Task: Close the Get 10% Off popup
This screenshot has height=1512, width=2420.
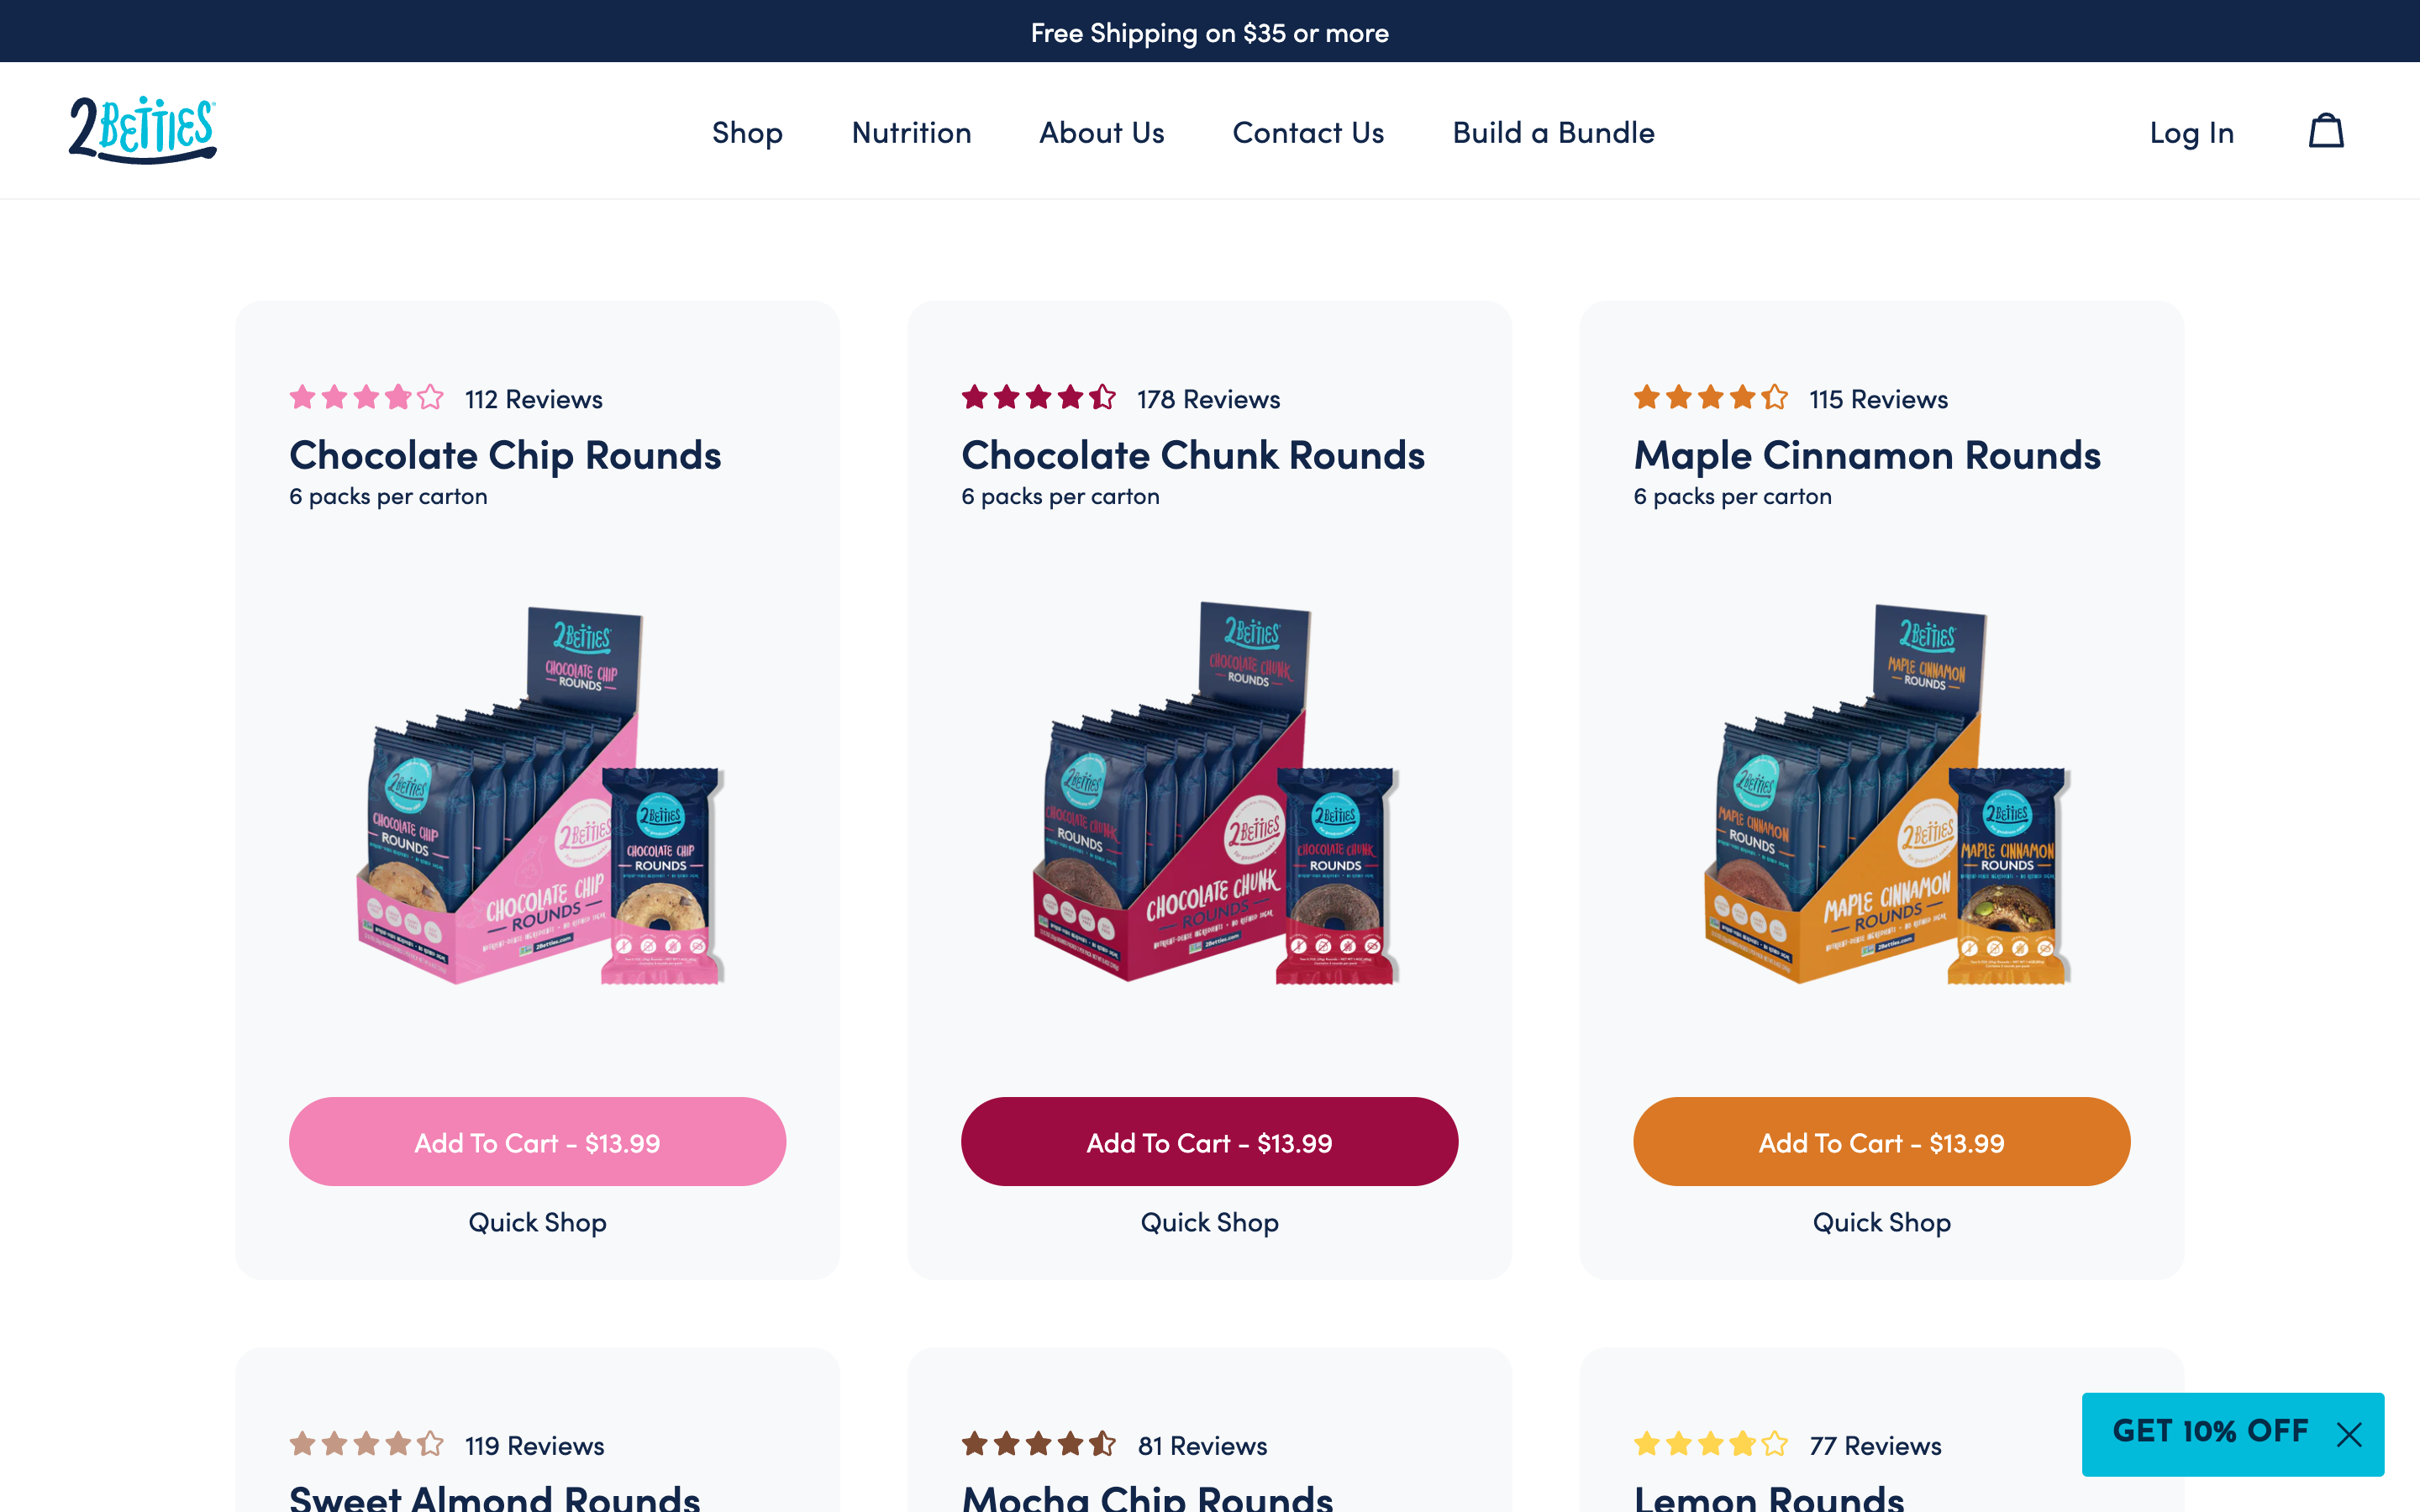Action: coord(2349,1435)
